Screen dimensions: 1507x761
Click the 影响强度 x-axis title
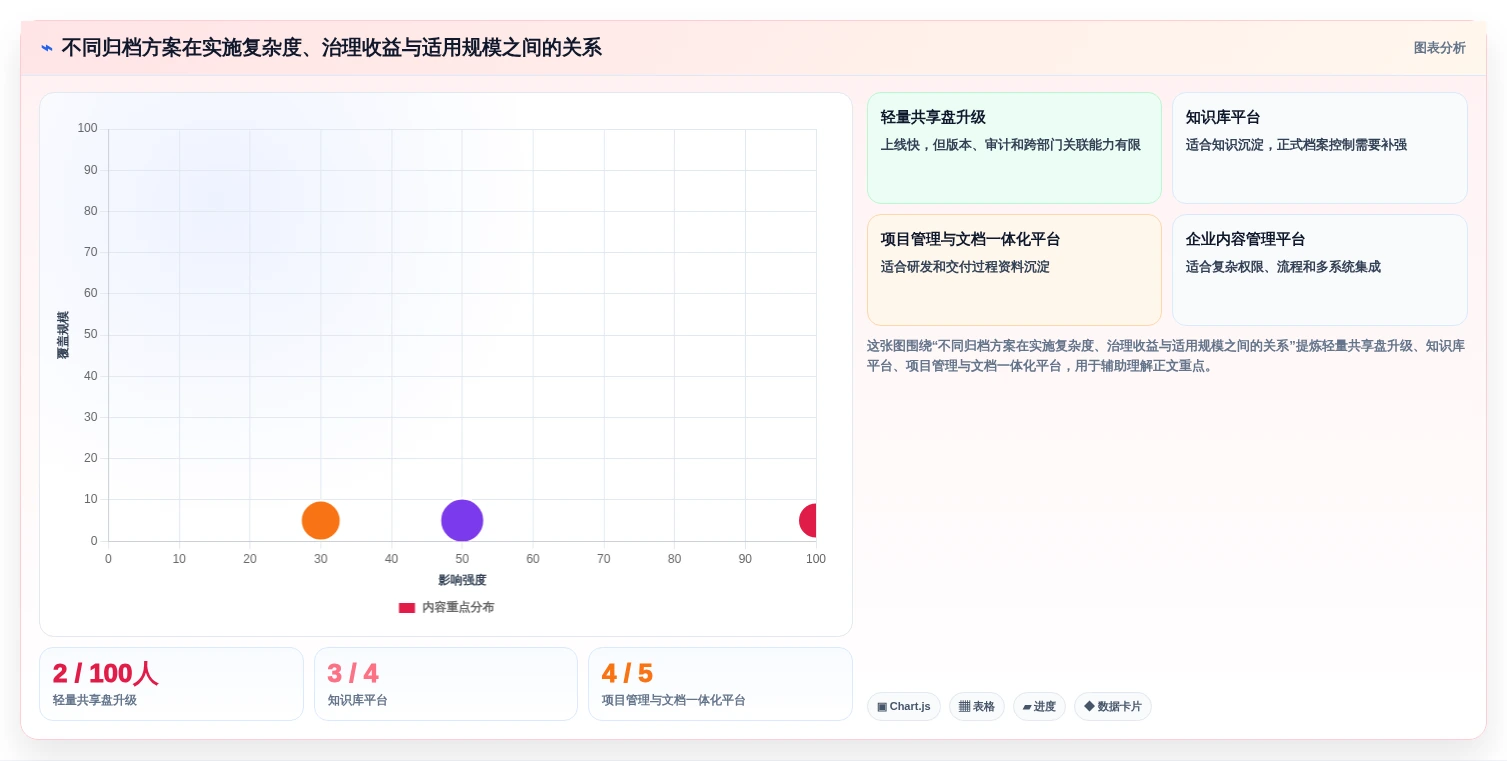click(x=462, y=580)
